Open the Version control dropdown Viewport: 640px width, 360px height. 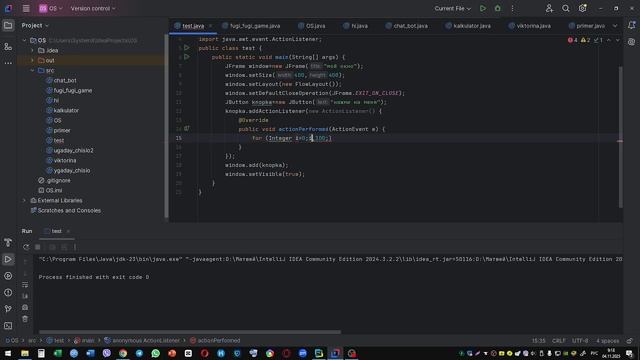tap(93, 8)
